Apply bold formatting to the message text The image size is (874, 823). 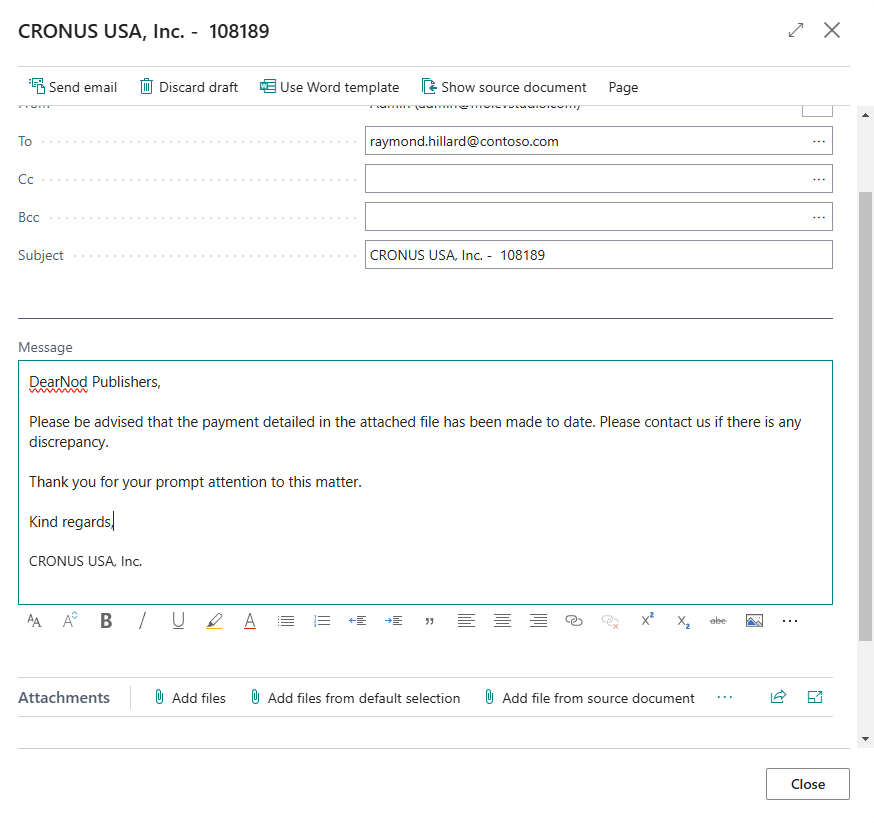(x=105, y=620)
